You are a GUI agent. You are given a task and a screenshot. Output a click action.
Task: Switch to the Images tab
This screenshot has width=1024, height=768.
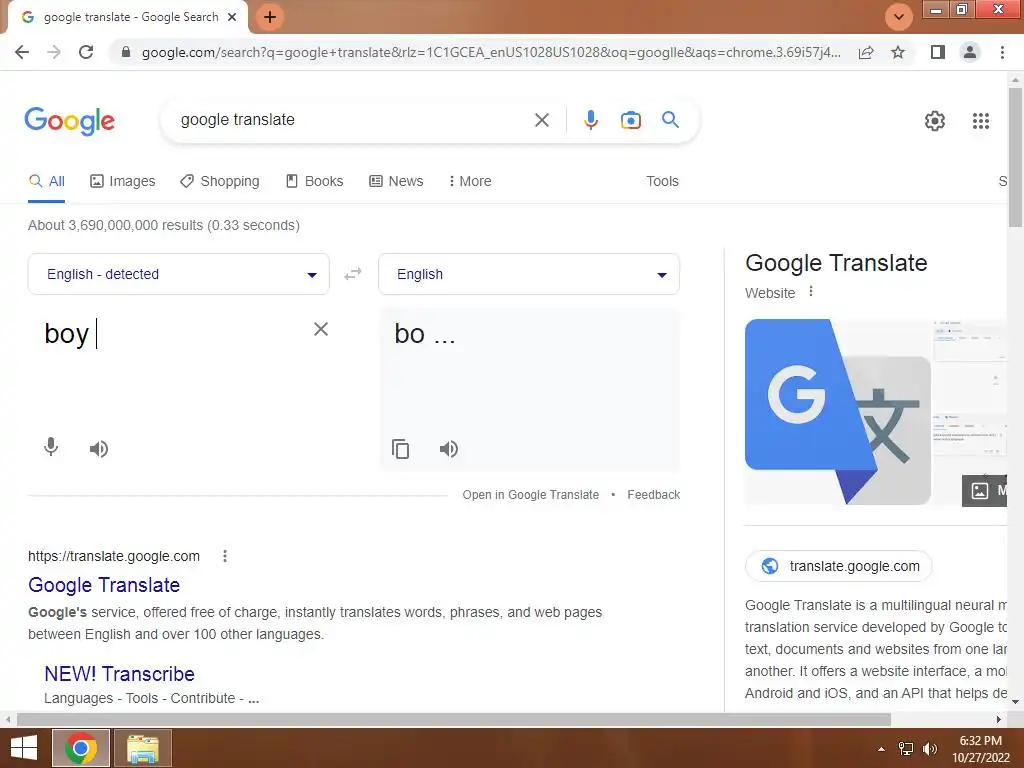123,181
